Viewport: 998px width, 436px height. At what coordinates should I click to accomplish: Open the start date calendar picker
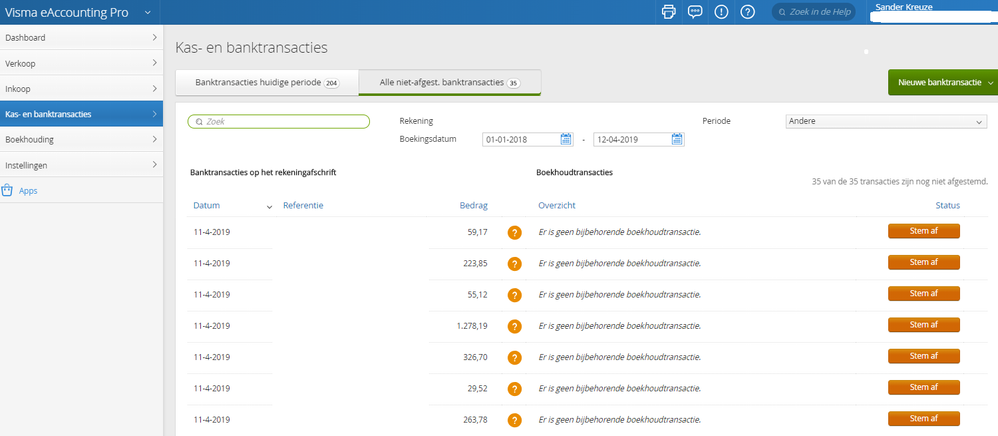click(566, 139)
